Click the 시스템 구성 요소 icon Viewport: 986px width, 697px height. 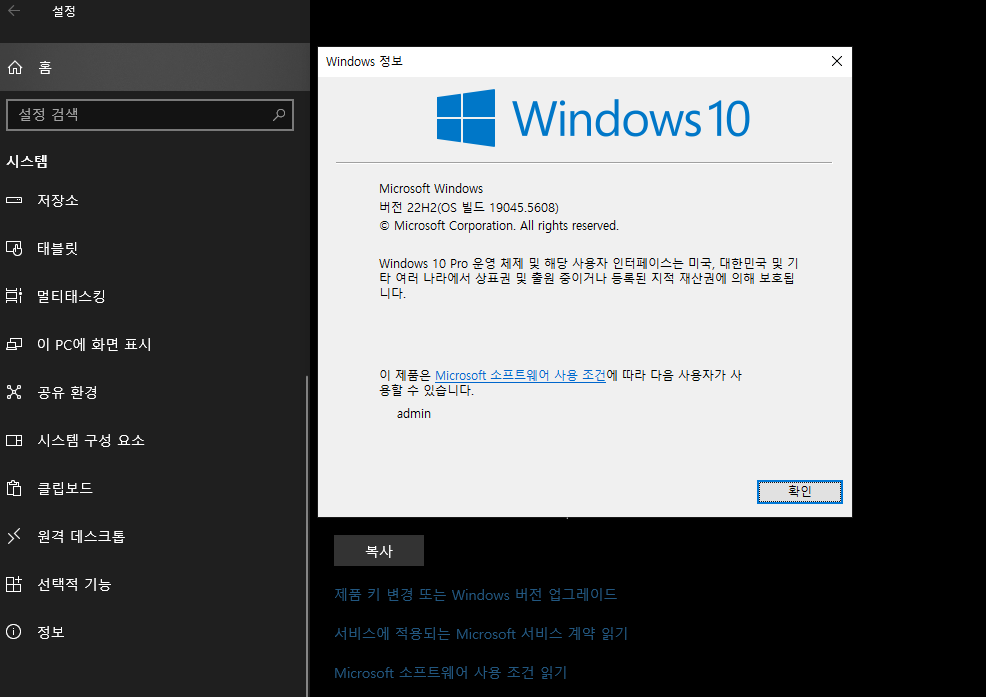click(14, 440)
